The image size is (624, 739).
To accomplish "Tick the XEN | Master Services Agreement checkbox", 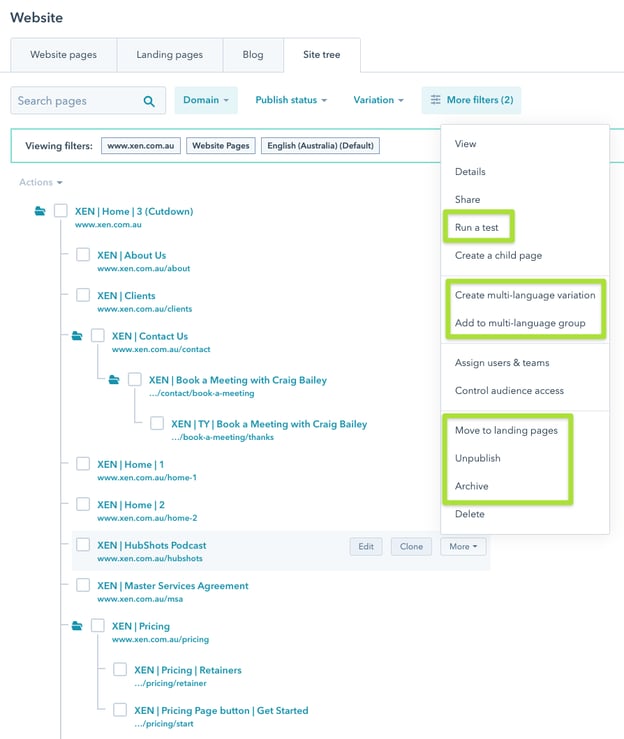I will [x=83, y=585].
